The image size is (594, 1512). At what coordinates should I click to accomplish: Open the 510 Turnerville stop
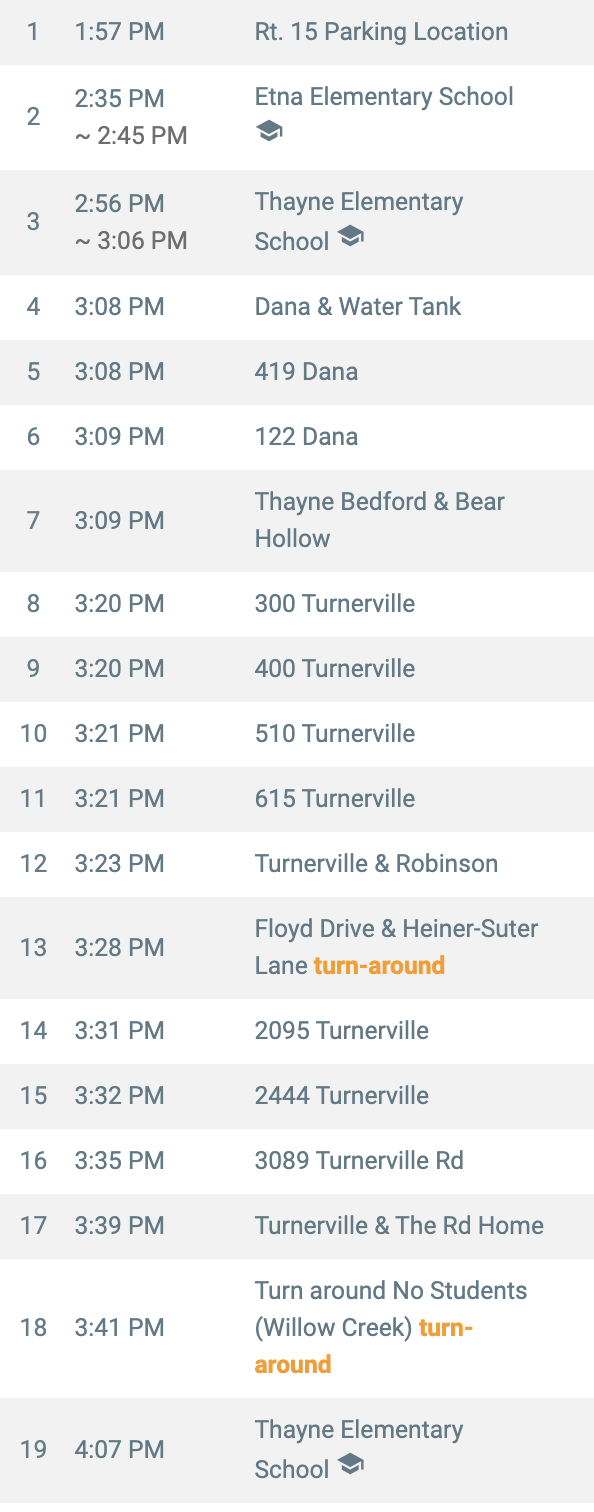(x=297, y=734)
